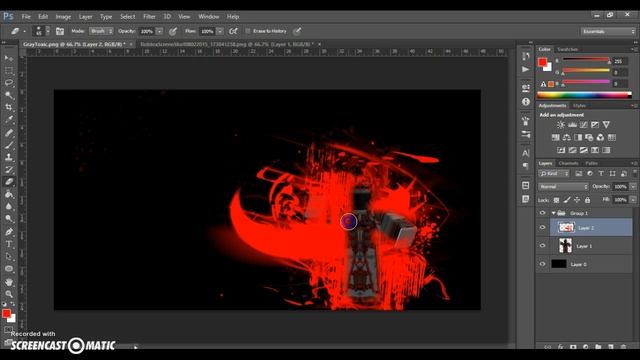Open the layer blend mode Normal dropdown

click(x=563, y=187)
